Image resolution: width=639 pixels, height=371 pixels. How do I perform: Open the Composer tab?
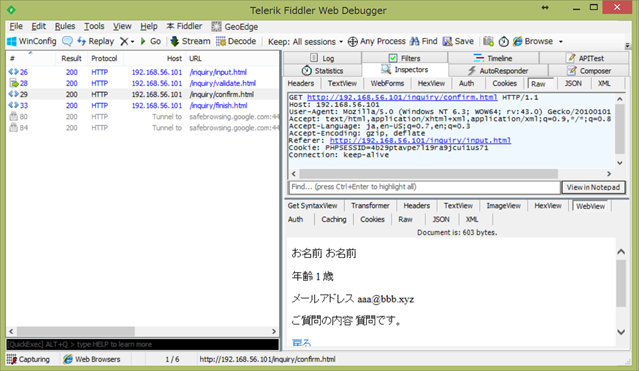(589, 71)
